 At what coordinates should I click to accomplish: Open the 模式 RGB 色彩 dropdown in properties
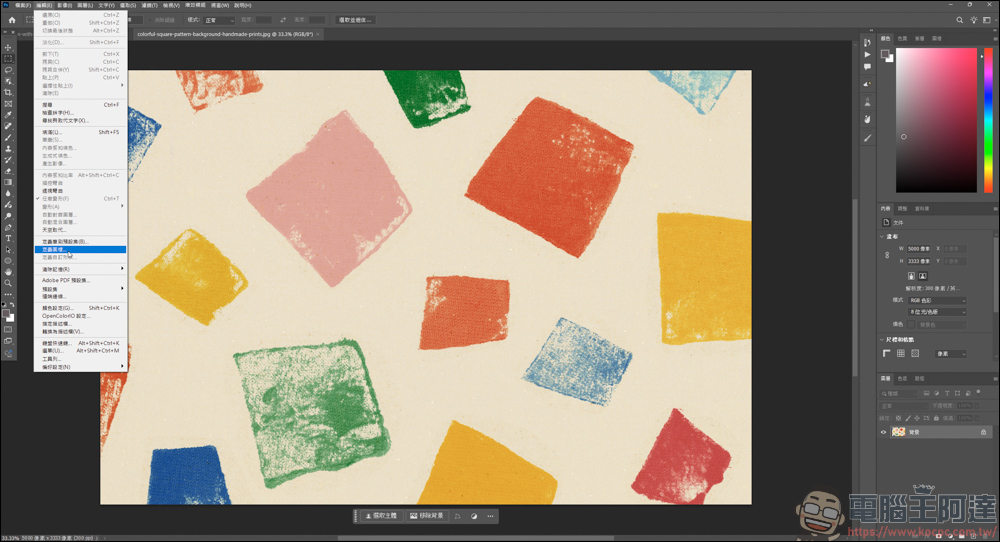(x=937, y=300)
